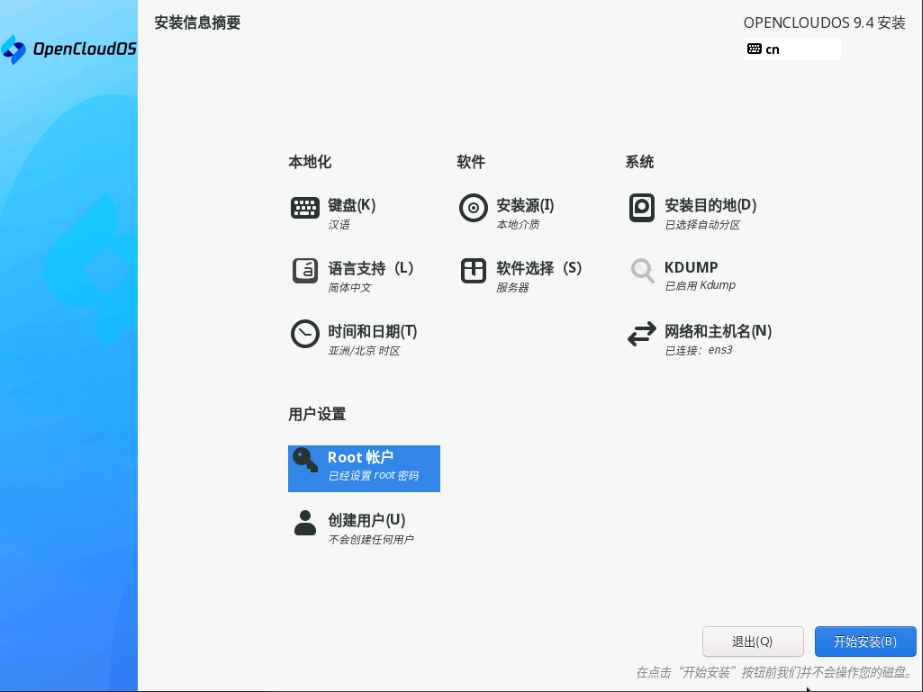Screen dimensions: 923x692
Task: Click the 服务器 software status text
Action: (x=513, y=288)
